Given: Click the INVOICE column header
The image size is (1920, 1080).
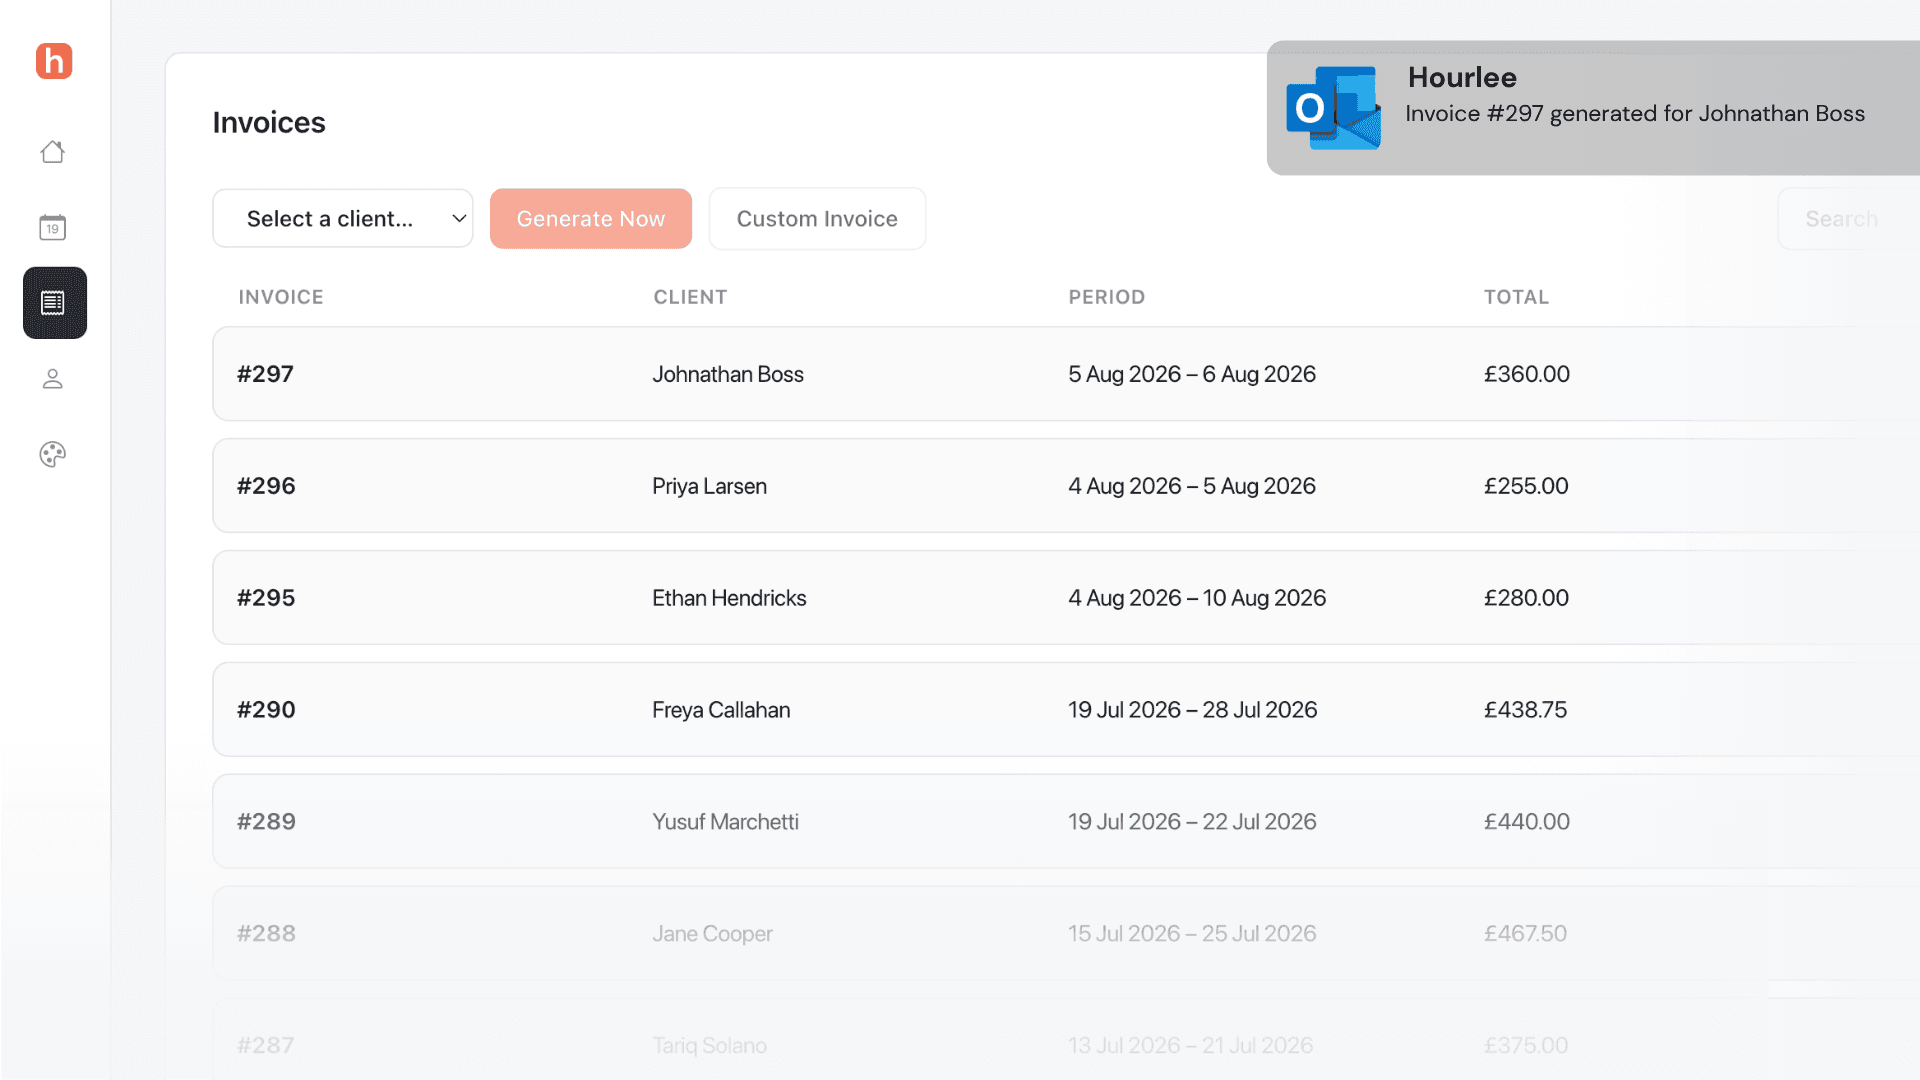Looking at the screenshot, I should (x=281, y=297).
